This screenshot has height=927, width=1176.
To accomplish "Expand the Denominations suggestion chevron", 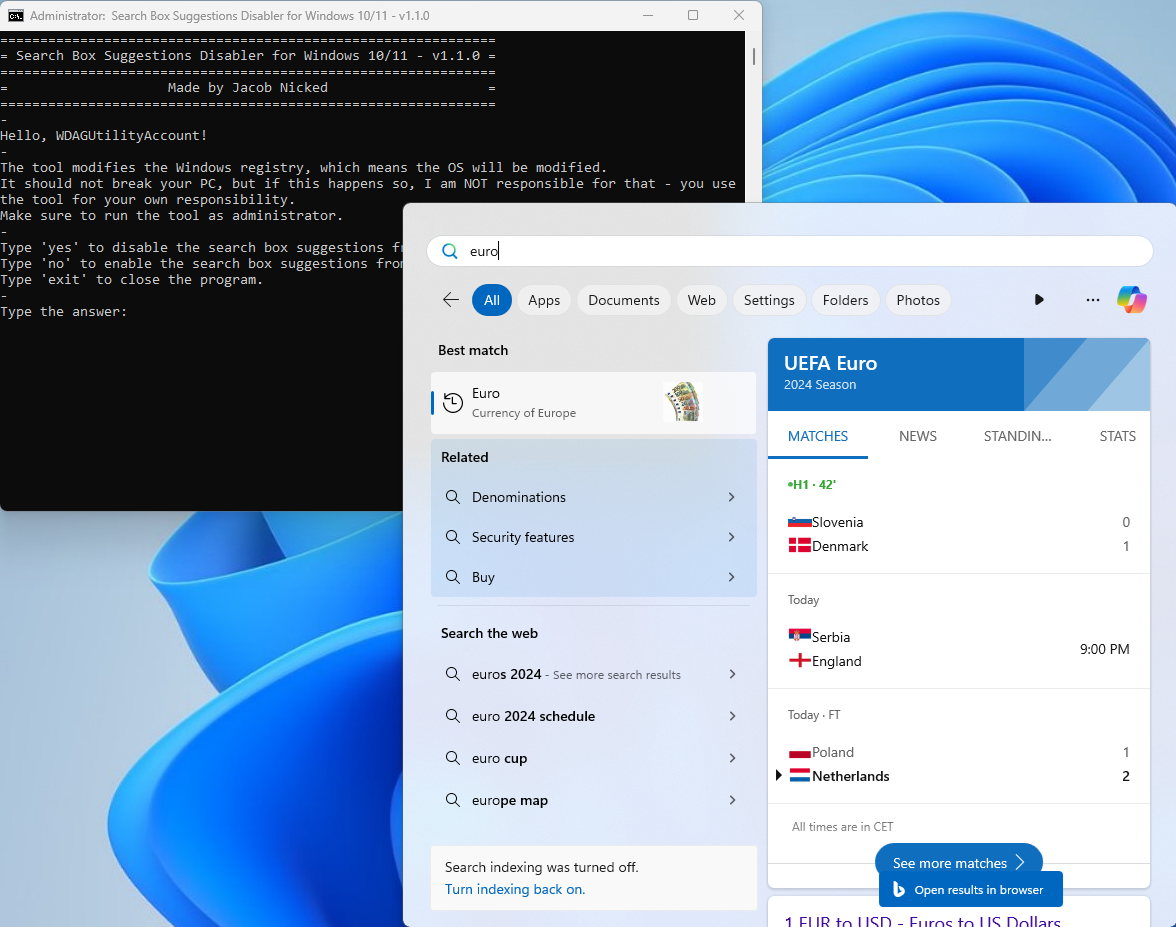I will (x=731, y=497).
